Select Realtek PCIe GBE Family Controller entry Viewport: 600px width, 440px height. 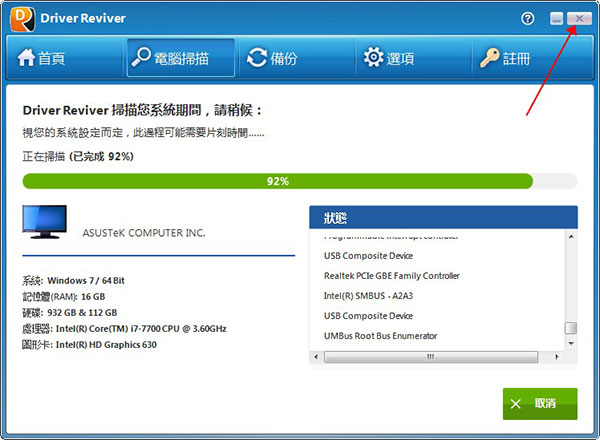pyautogui.click(x=391, y=275)
